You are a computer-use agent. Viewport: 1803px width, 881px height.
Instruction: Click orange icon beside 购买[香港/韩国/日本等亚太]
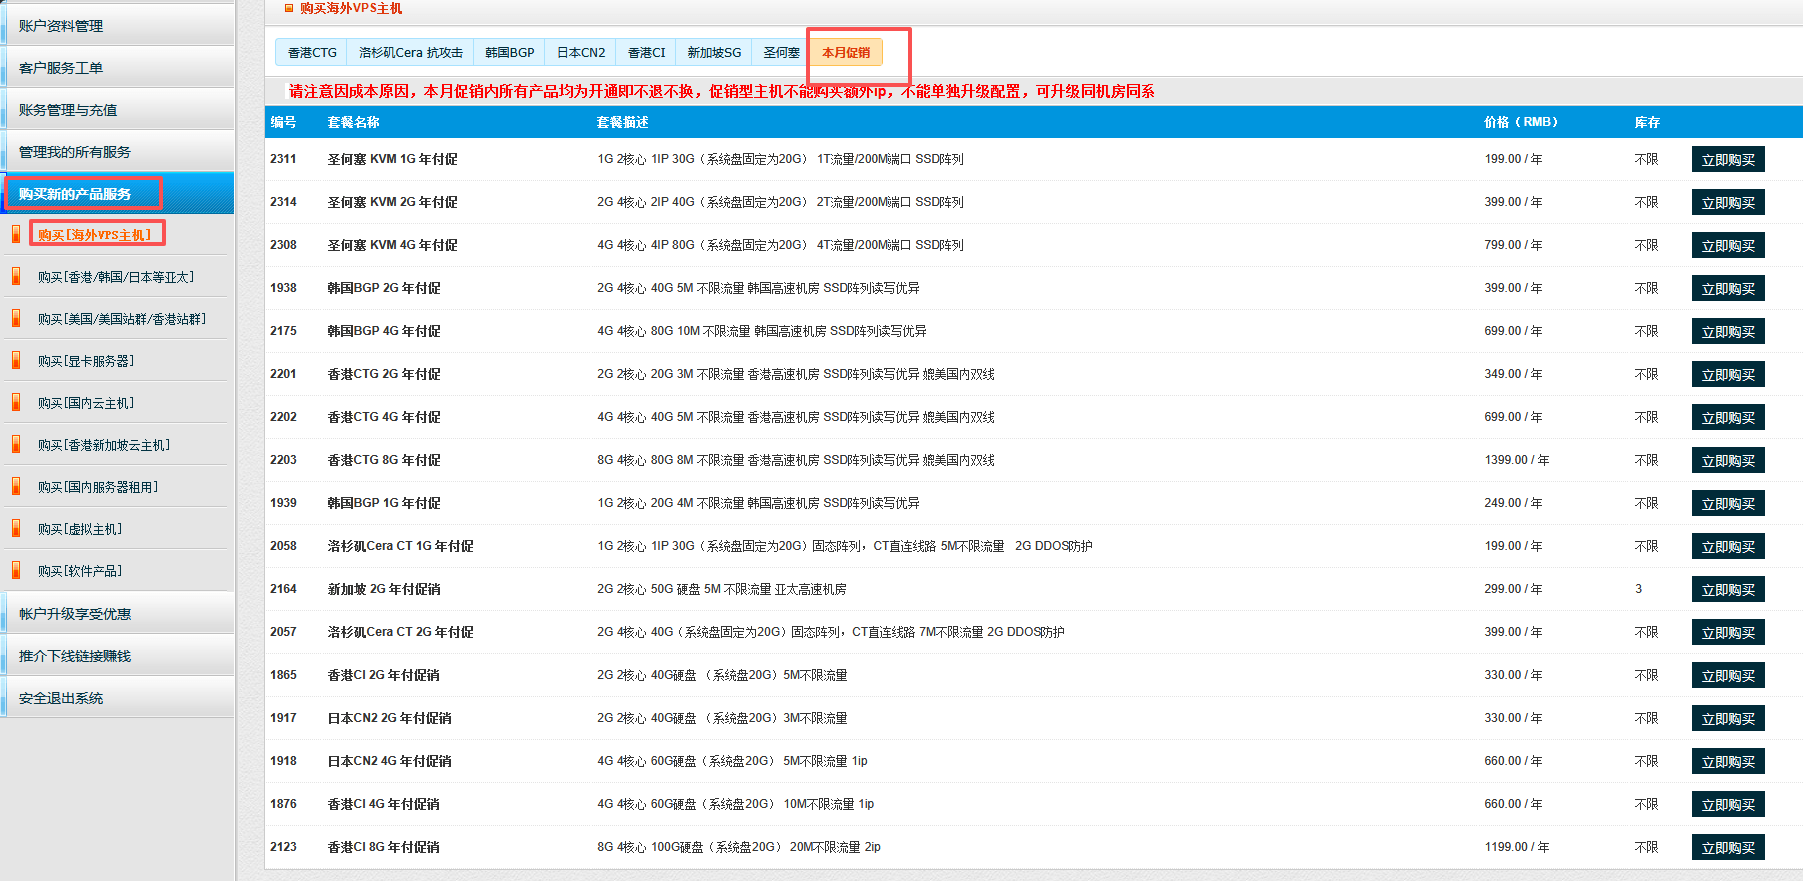[15, 277]
